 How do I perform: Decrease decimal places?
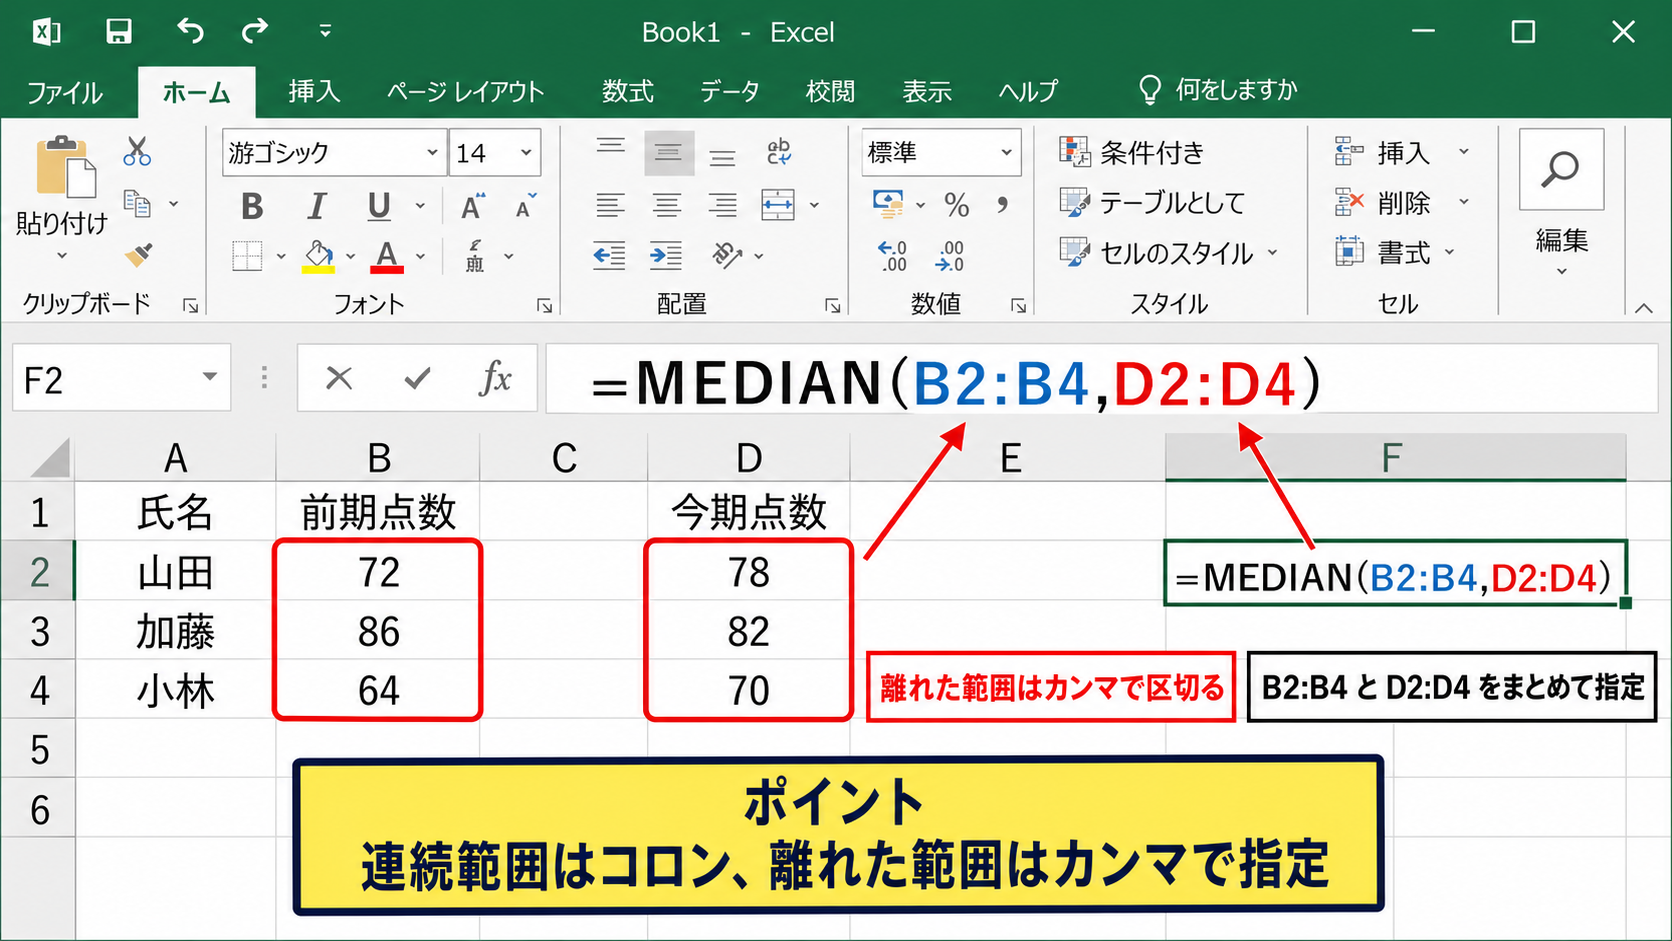click(x=950, y=256)
